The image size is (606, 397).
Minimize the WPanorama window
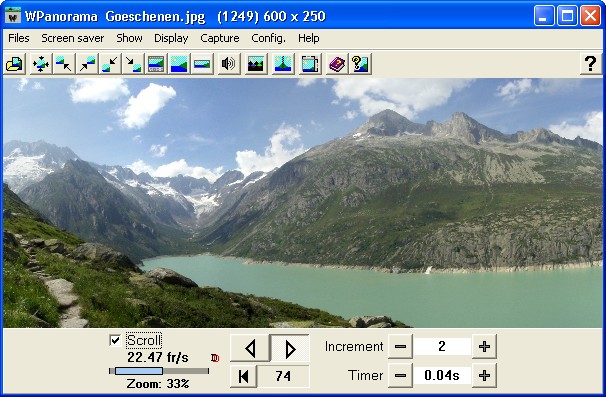pos(544,16)
